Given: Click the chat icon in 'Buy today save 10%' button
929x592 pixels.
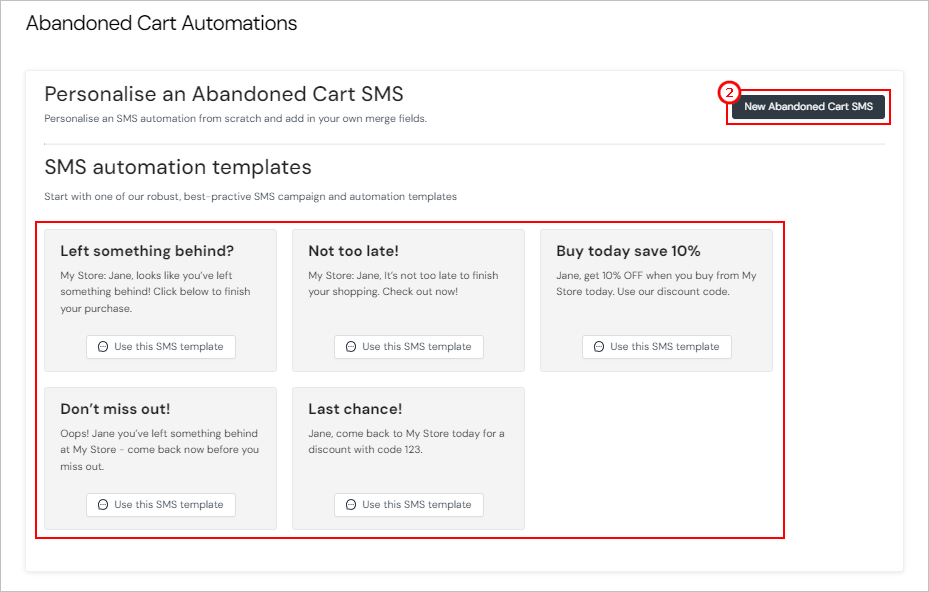Looking at the screenshot, I should click(x=599, y=347).
